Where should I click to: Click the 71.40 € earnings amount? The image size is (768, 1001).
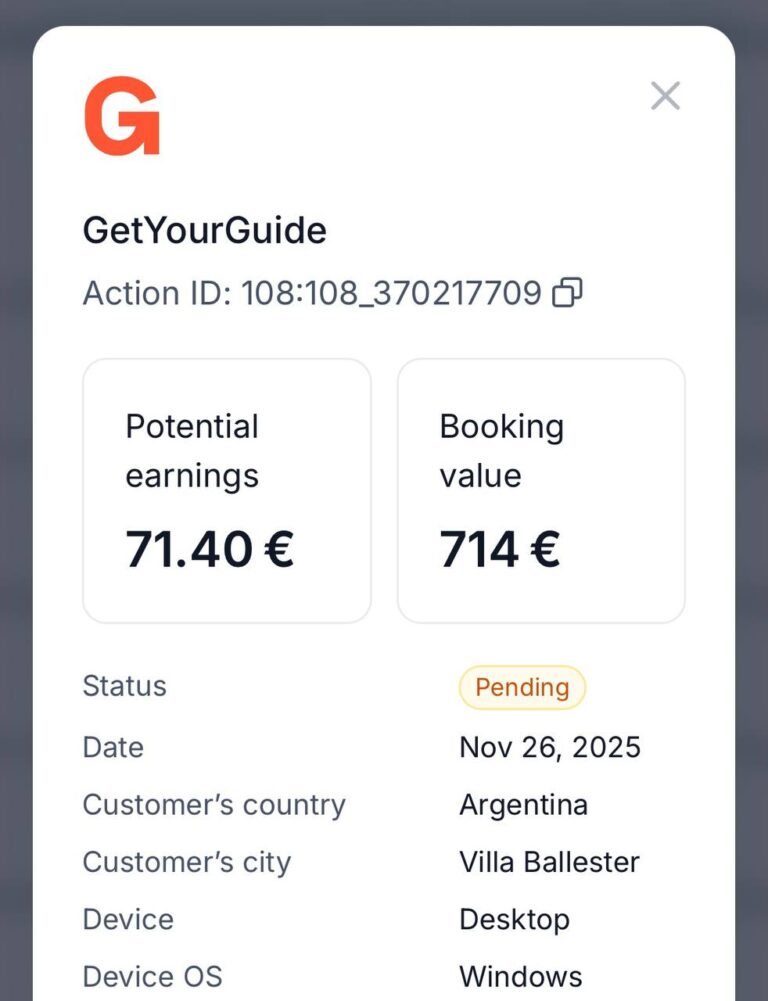pos(209,549)
